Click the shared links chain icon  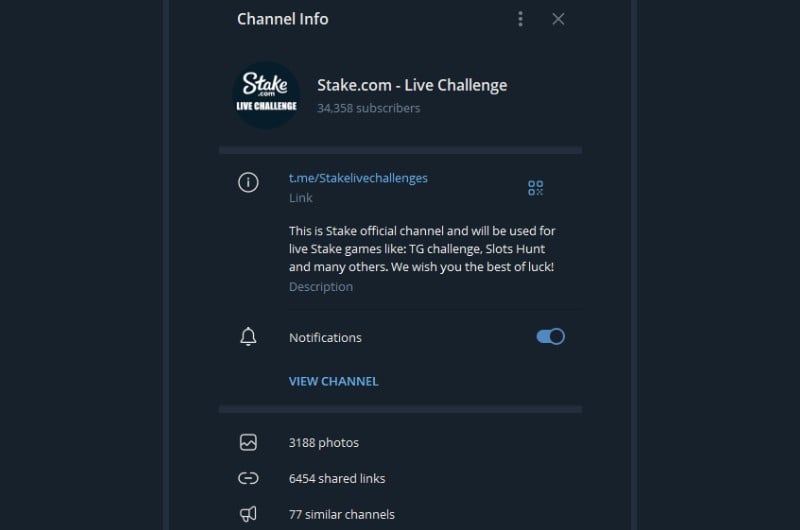(248, 478)
